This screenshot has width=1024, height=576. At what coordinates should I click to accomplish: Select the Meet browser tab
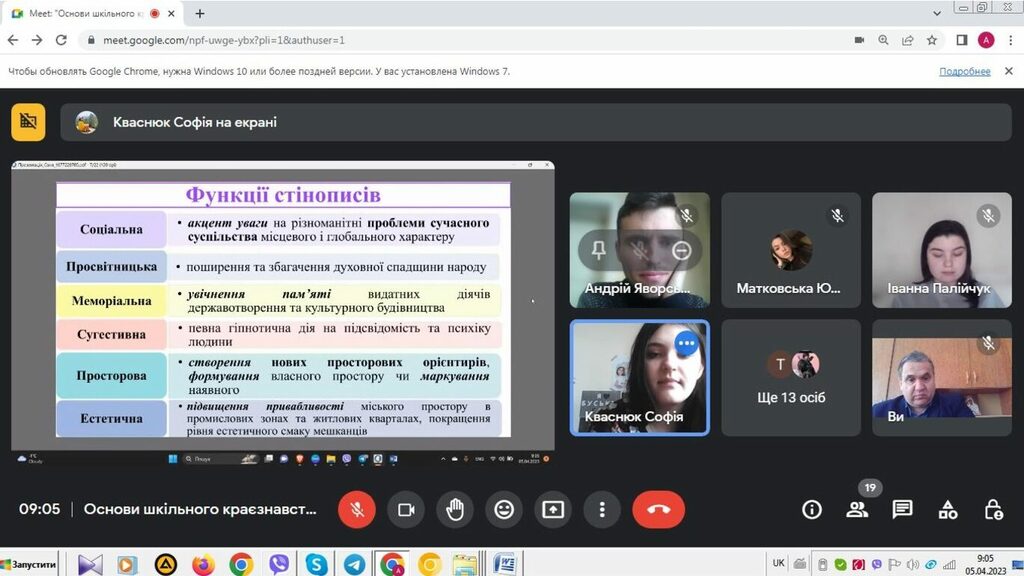pyautogui.click(x=90, y=14)
